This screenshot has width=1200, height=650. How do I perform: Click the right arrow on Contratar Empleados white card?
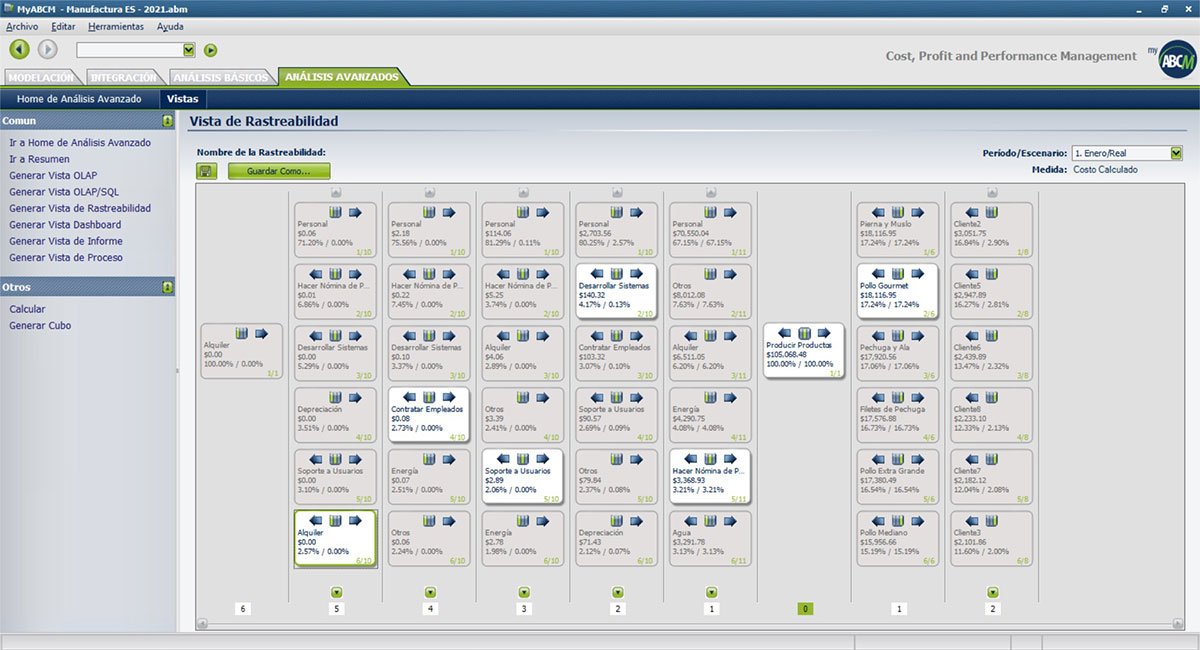tap(447, 397)
